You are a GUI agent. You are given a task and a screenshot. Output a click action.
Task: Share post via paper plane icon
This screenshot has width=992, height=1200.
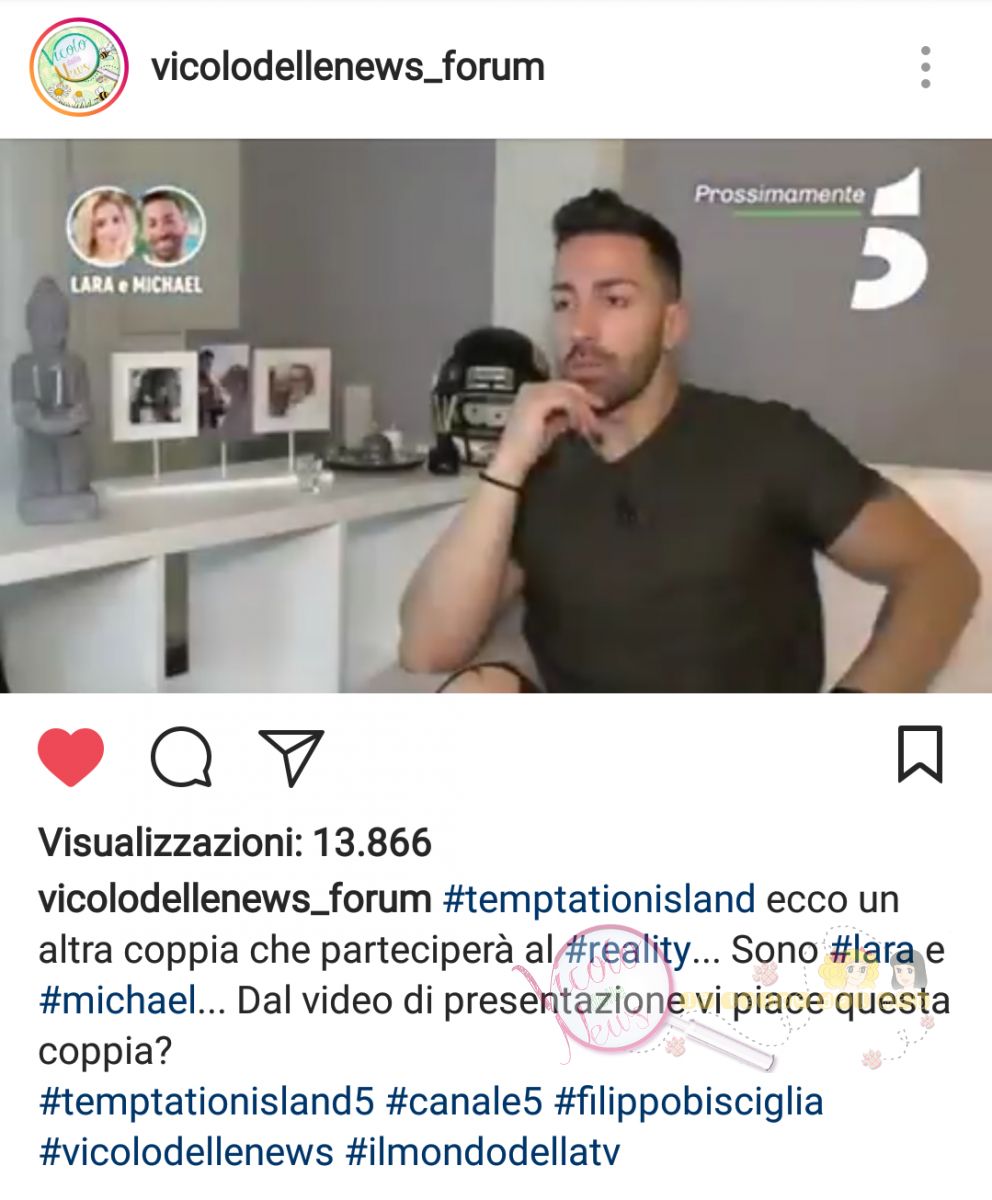[291, 757]
